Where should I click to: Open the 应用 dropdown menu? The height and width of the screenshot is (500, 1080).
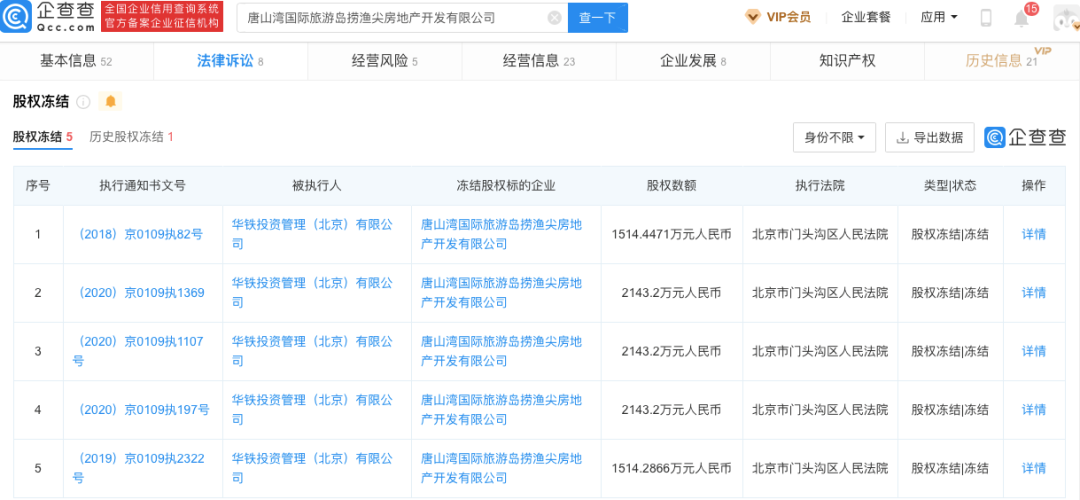pos(939,17)
